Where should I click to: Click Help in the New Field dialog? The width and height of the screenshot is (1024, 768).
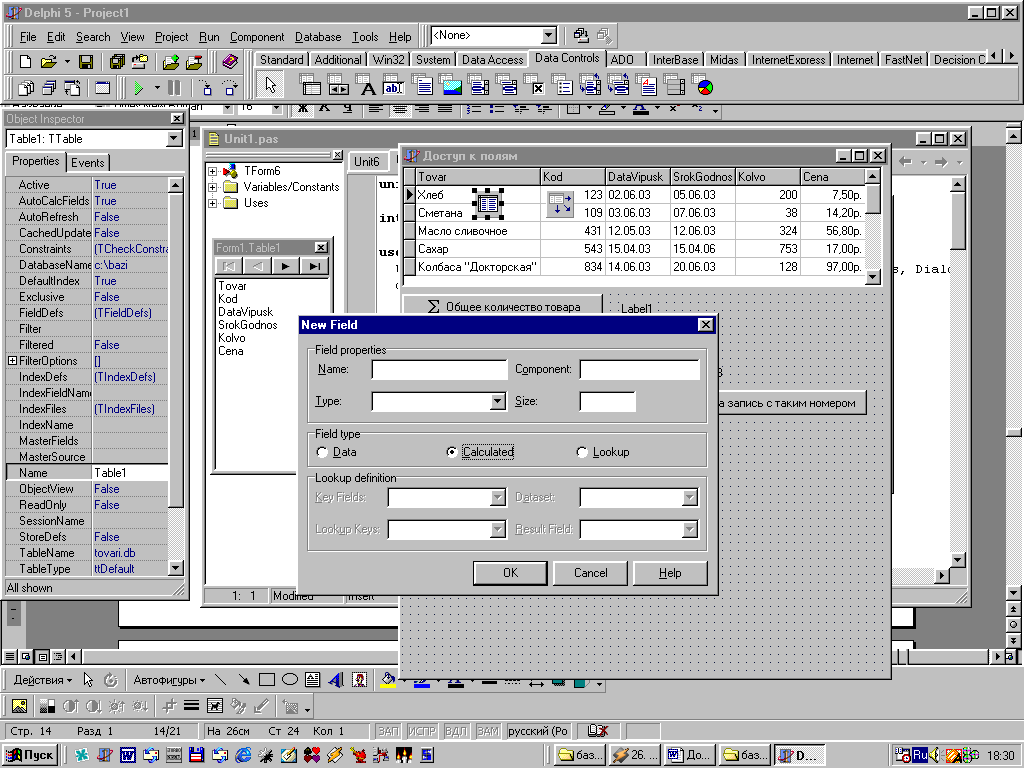point(670,573)
